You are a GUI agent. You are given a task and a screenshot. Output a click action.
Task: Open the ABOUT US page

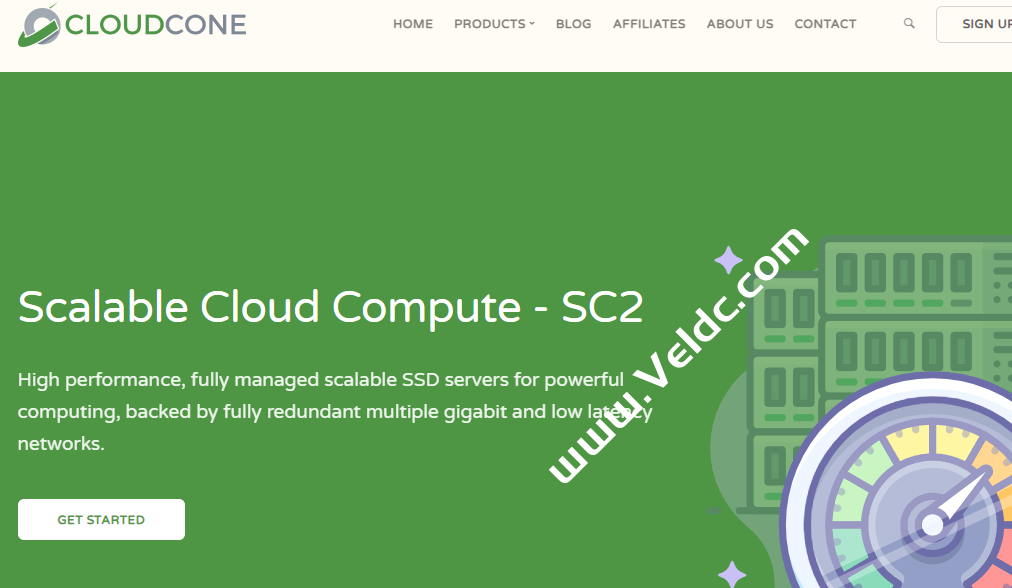click(x=739, y=23)
